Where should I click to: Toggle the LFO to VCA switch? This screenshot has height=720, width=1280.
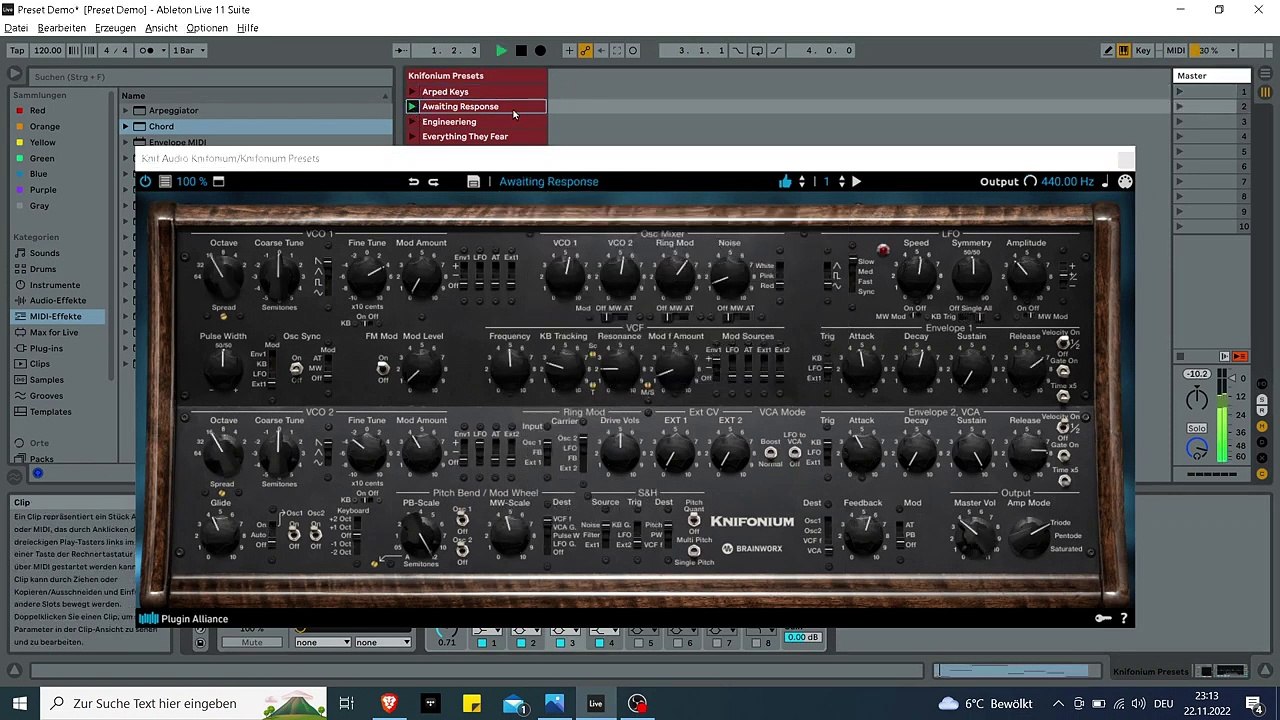(x=795, y=452)
